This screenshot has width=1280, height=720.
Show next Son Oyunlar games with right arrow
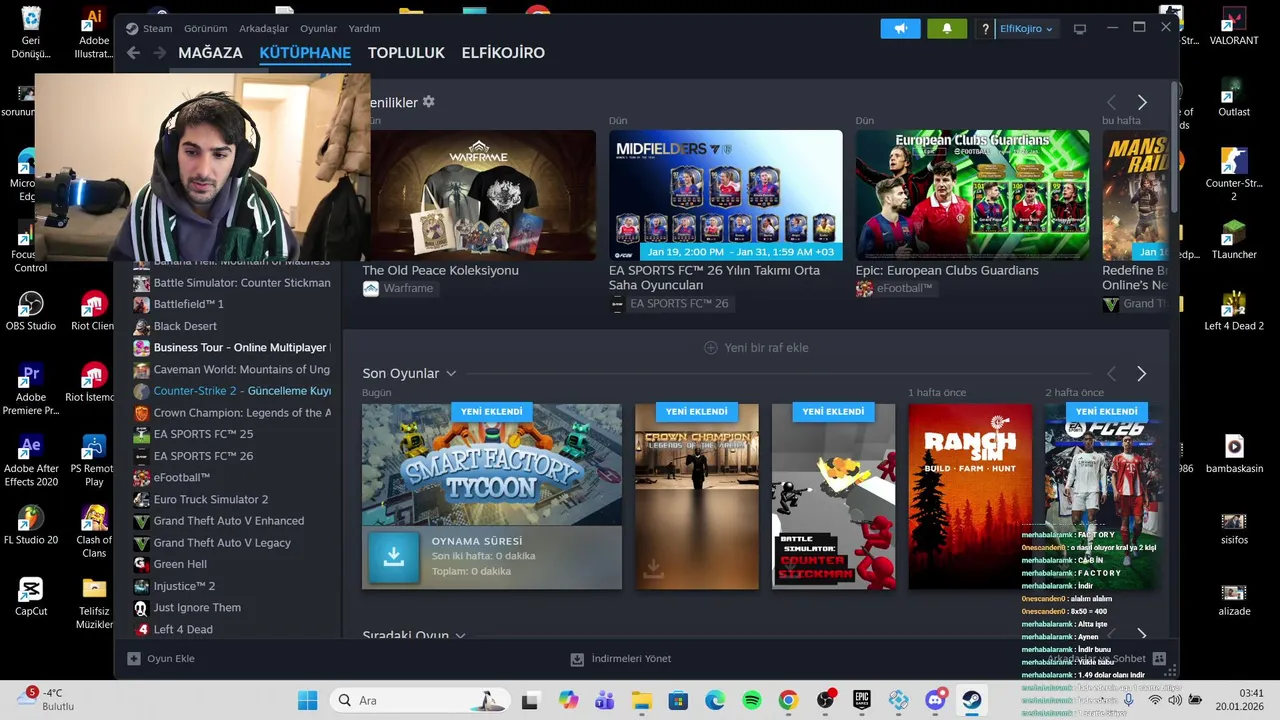pyautogui.click(x=1142, y=374)
